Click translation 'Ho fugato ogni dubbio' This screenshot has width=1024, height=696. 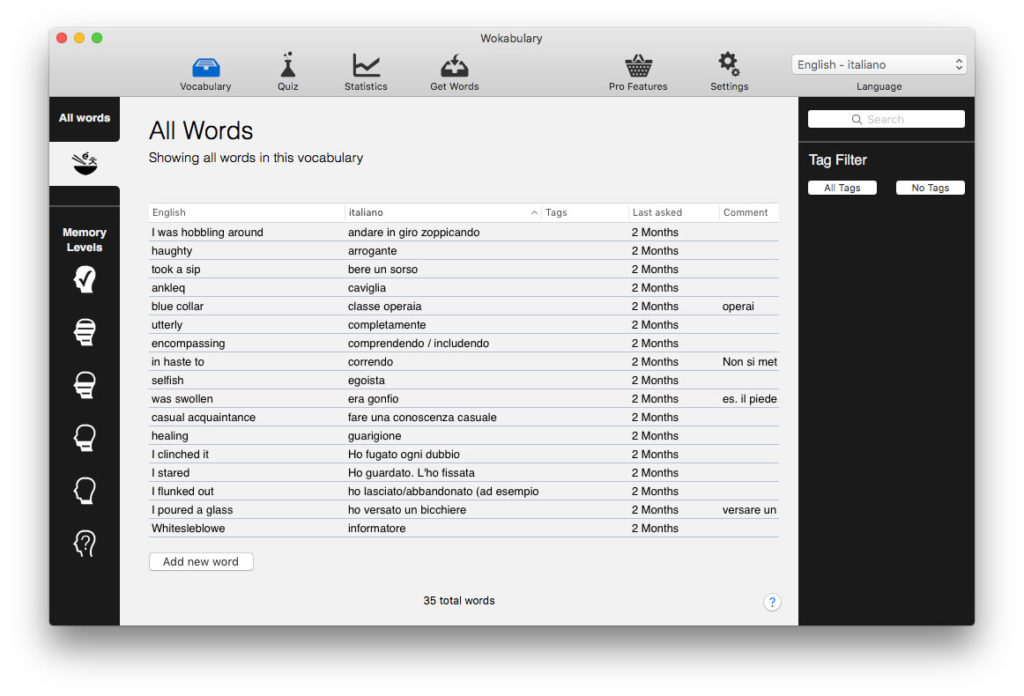(404, 454)
